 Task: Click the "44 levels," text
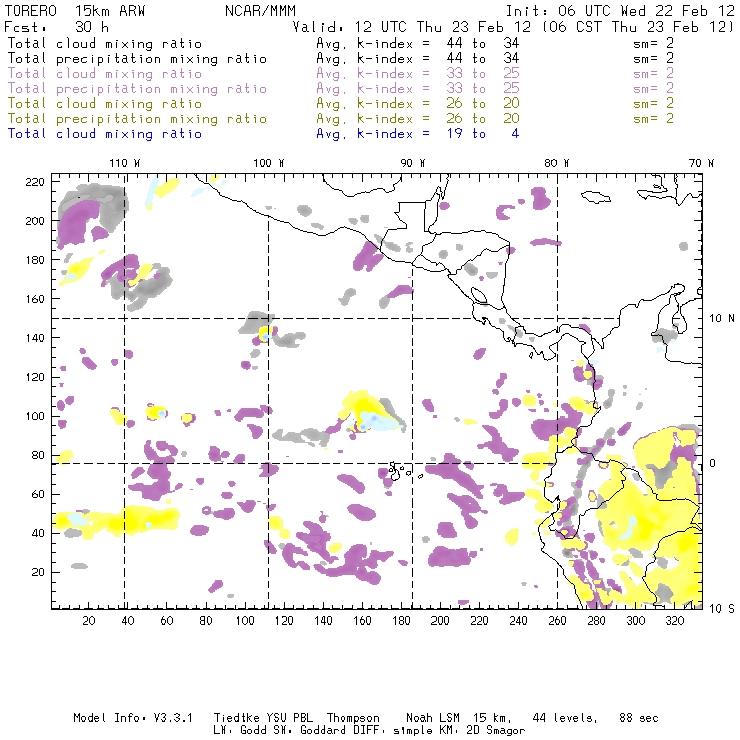coord(565,718)
